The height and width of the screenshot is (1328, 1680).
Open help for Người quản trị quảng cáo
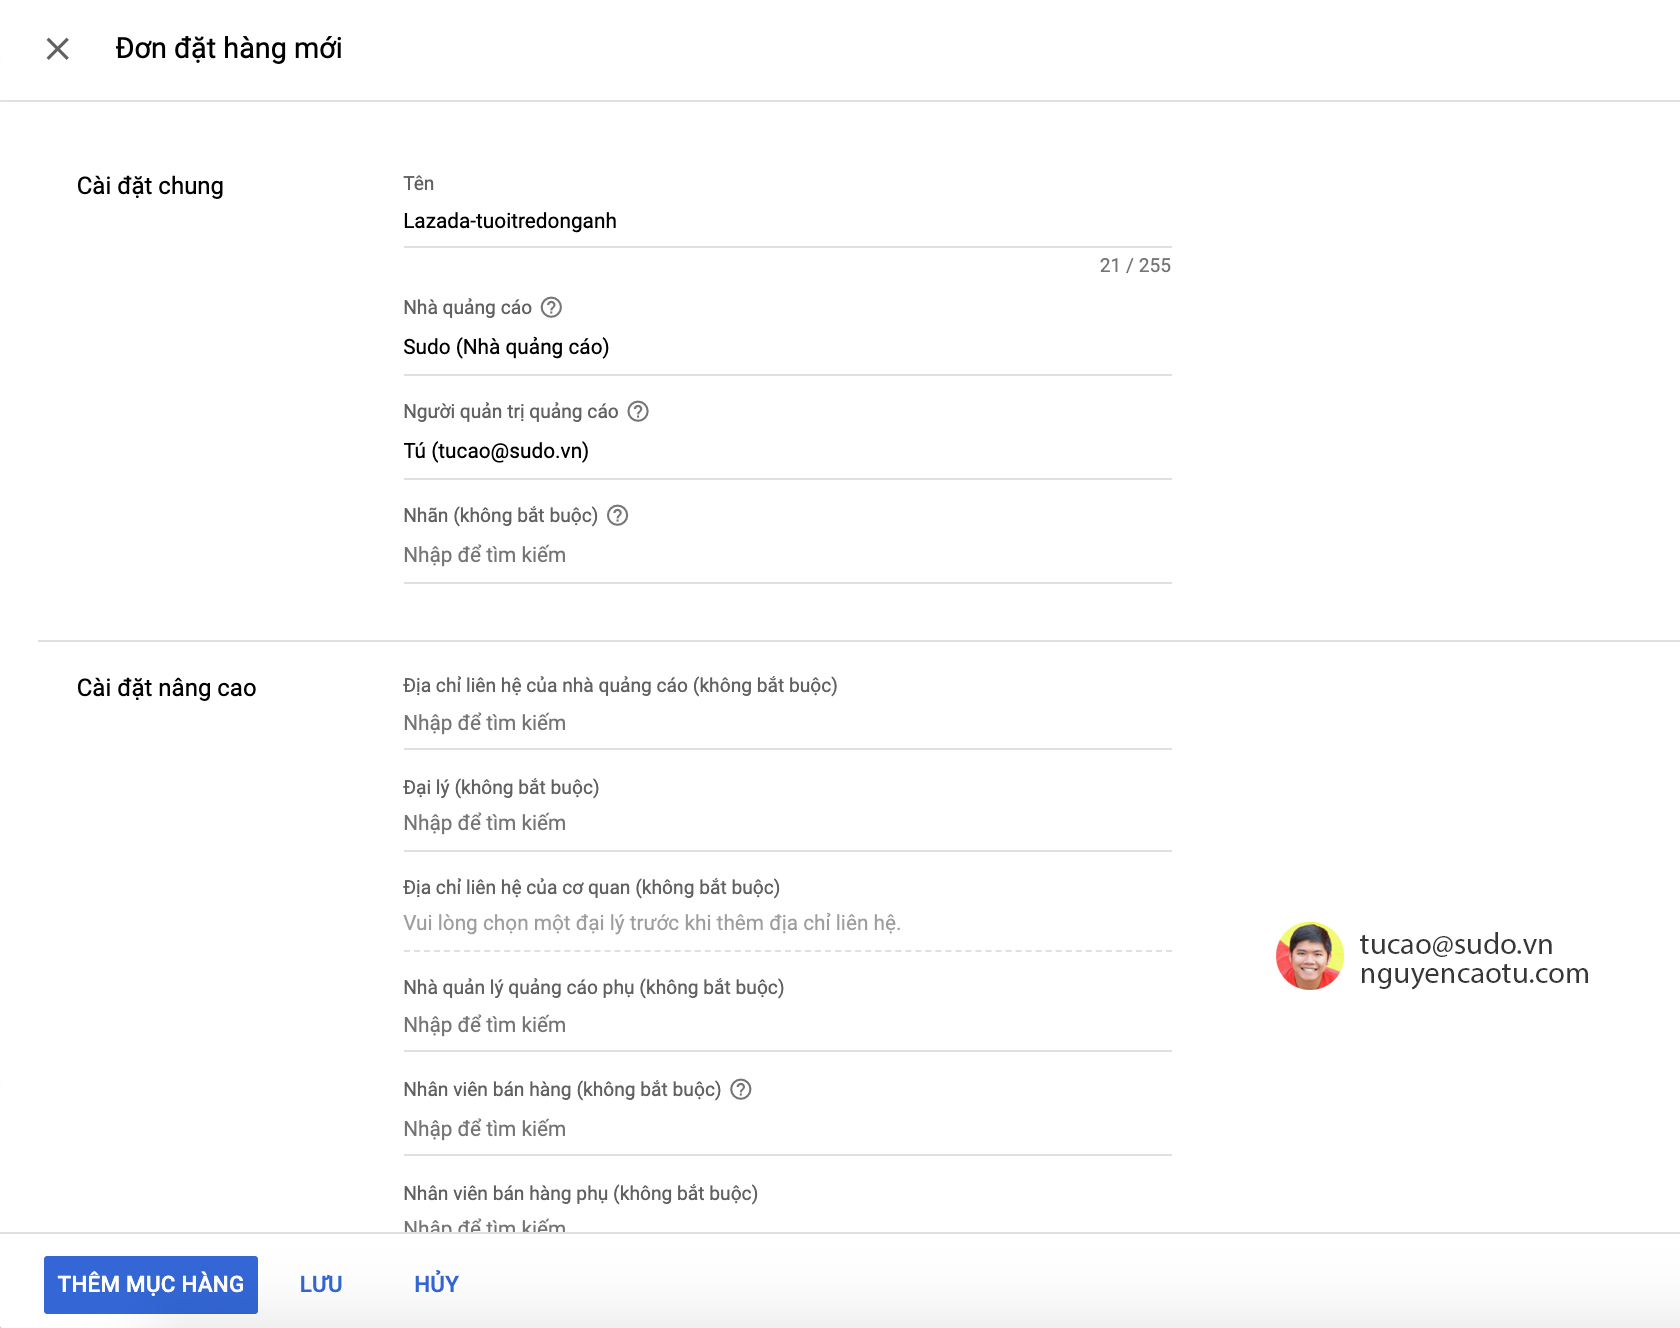click(638, 412)
